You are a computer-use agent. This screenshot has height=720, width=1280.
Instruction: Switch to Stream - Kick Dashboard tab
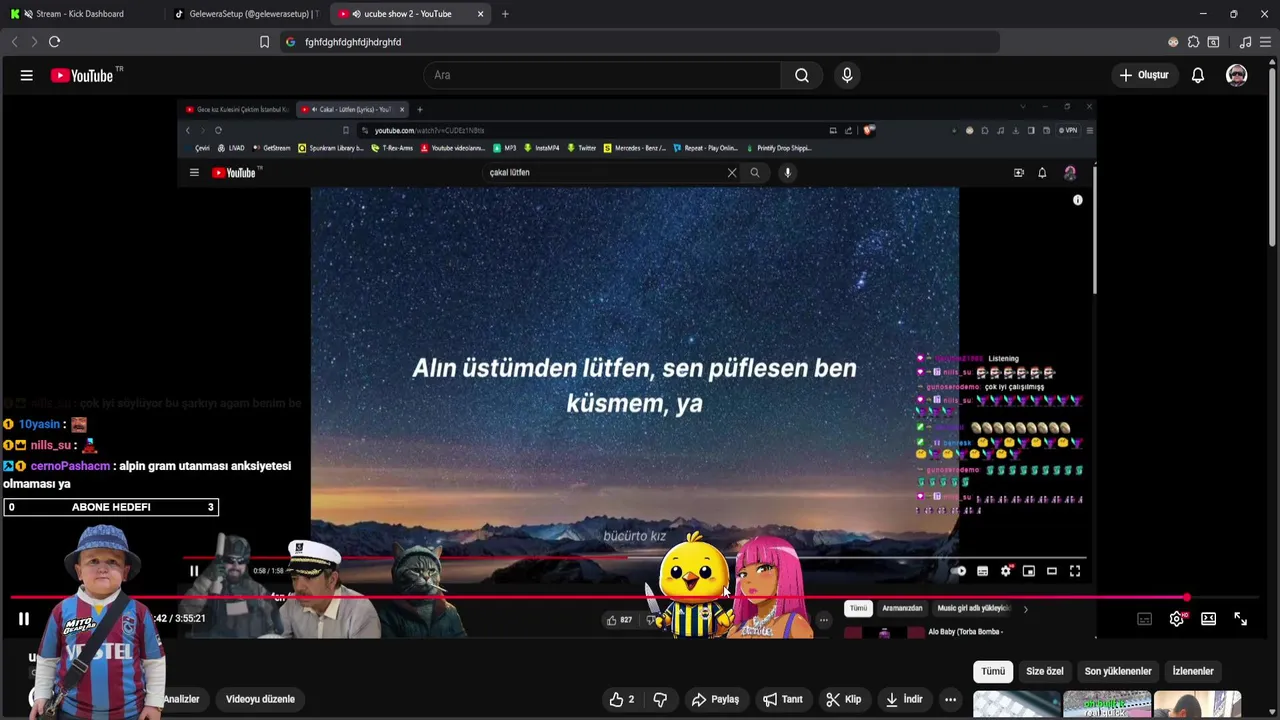(80, 14)
